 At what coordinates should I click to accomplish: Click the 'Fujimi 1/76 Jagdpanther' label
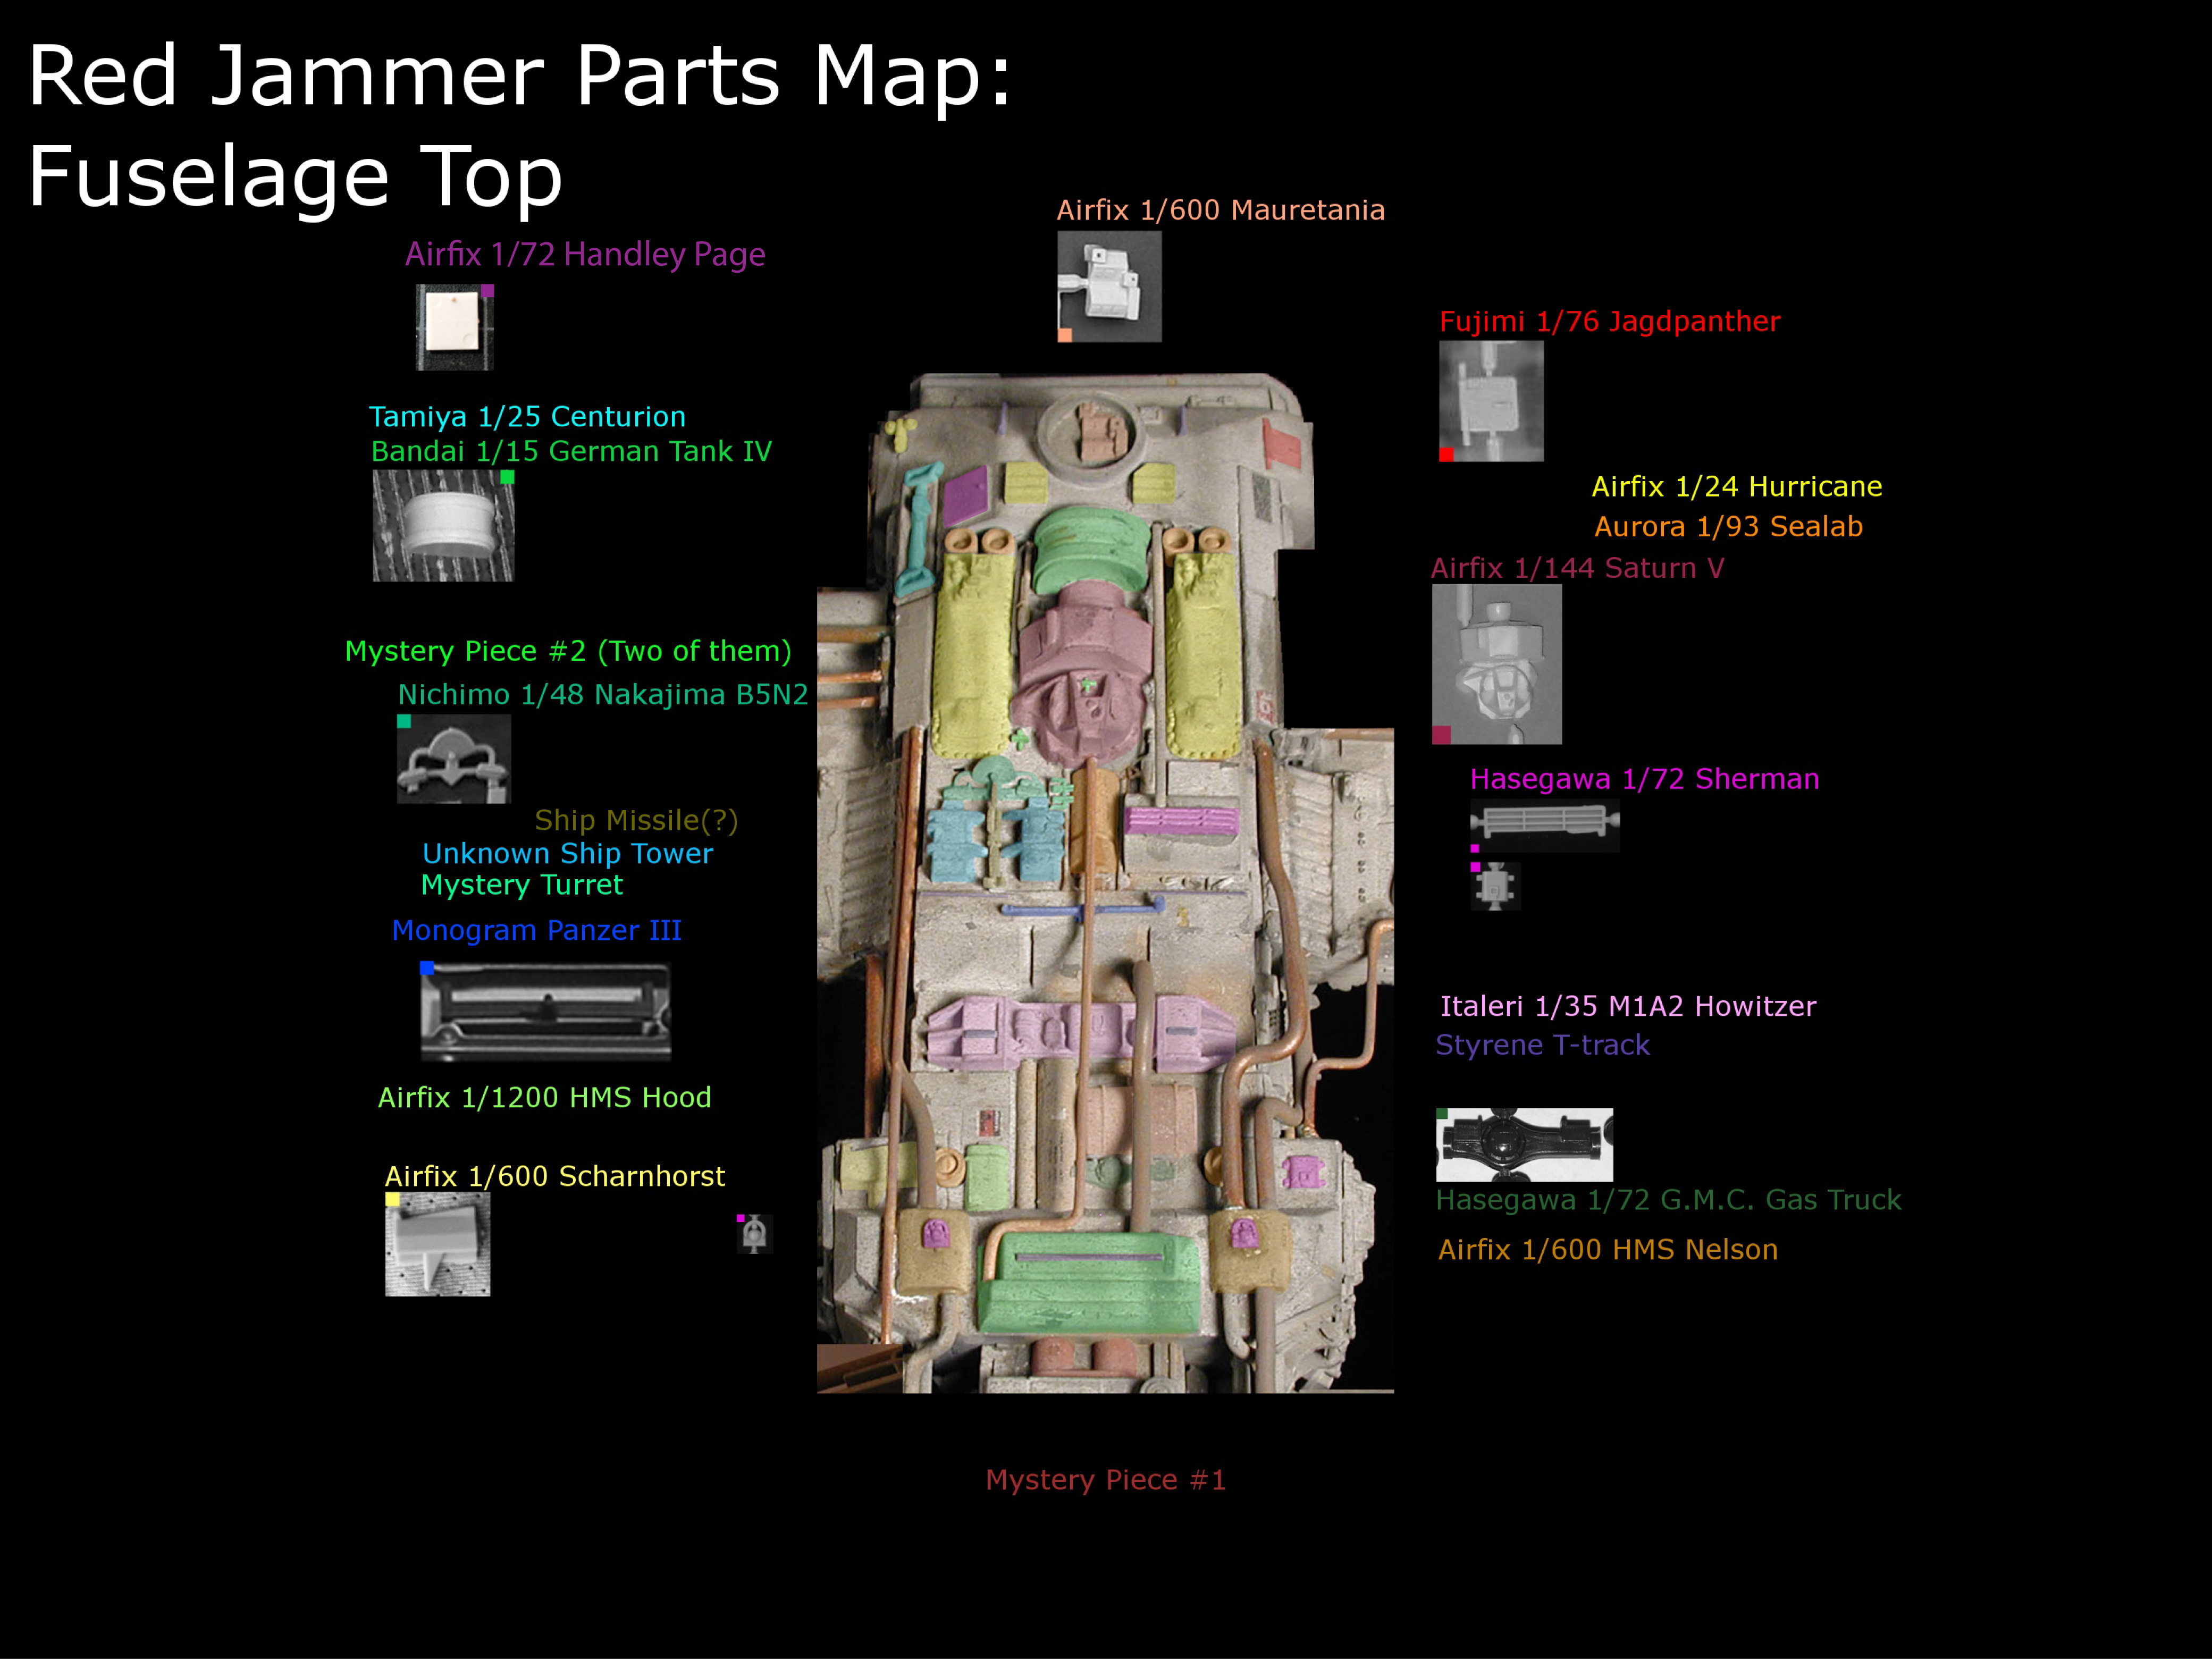(x=1610, y=322)
